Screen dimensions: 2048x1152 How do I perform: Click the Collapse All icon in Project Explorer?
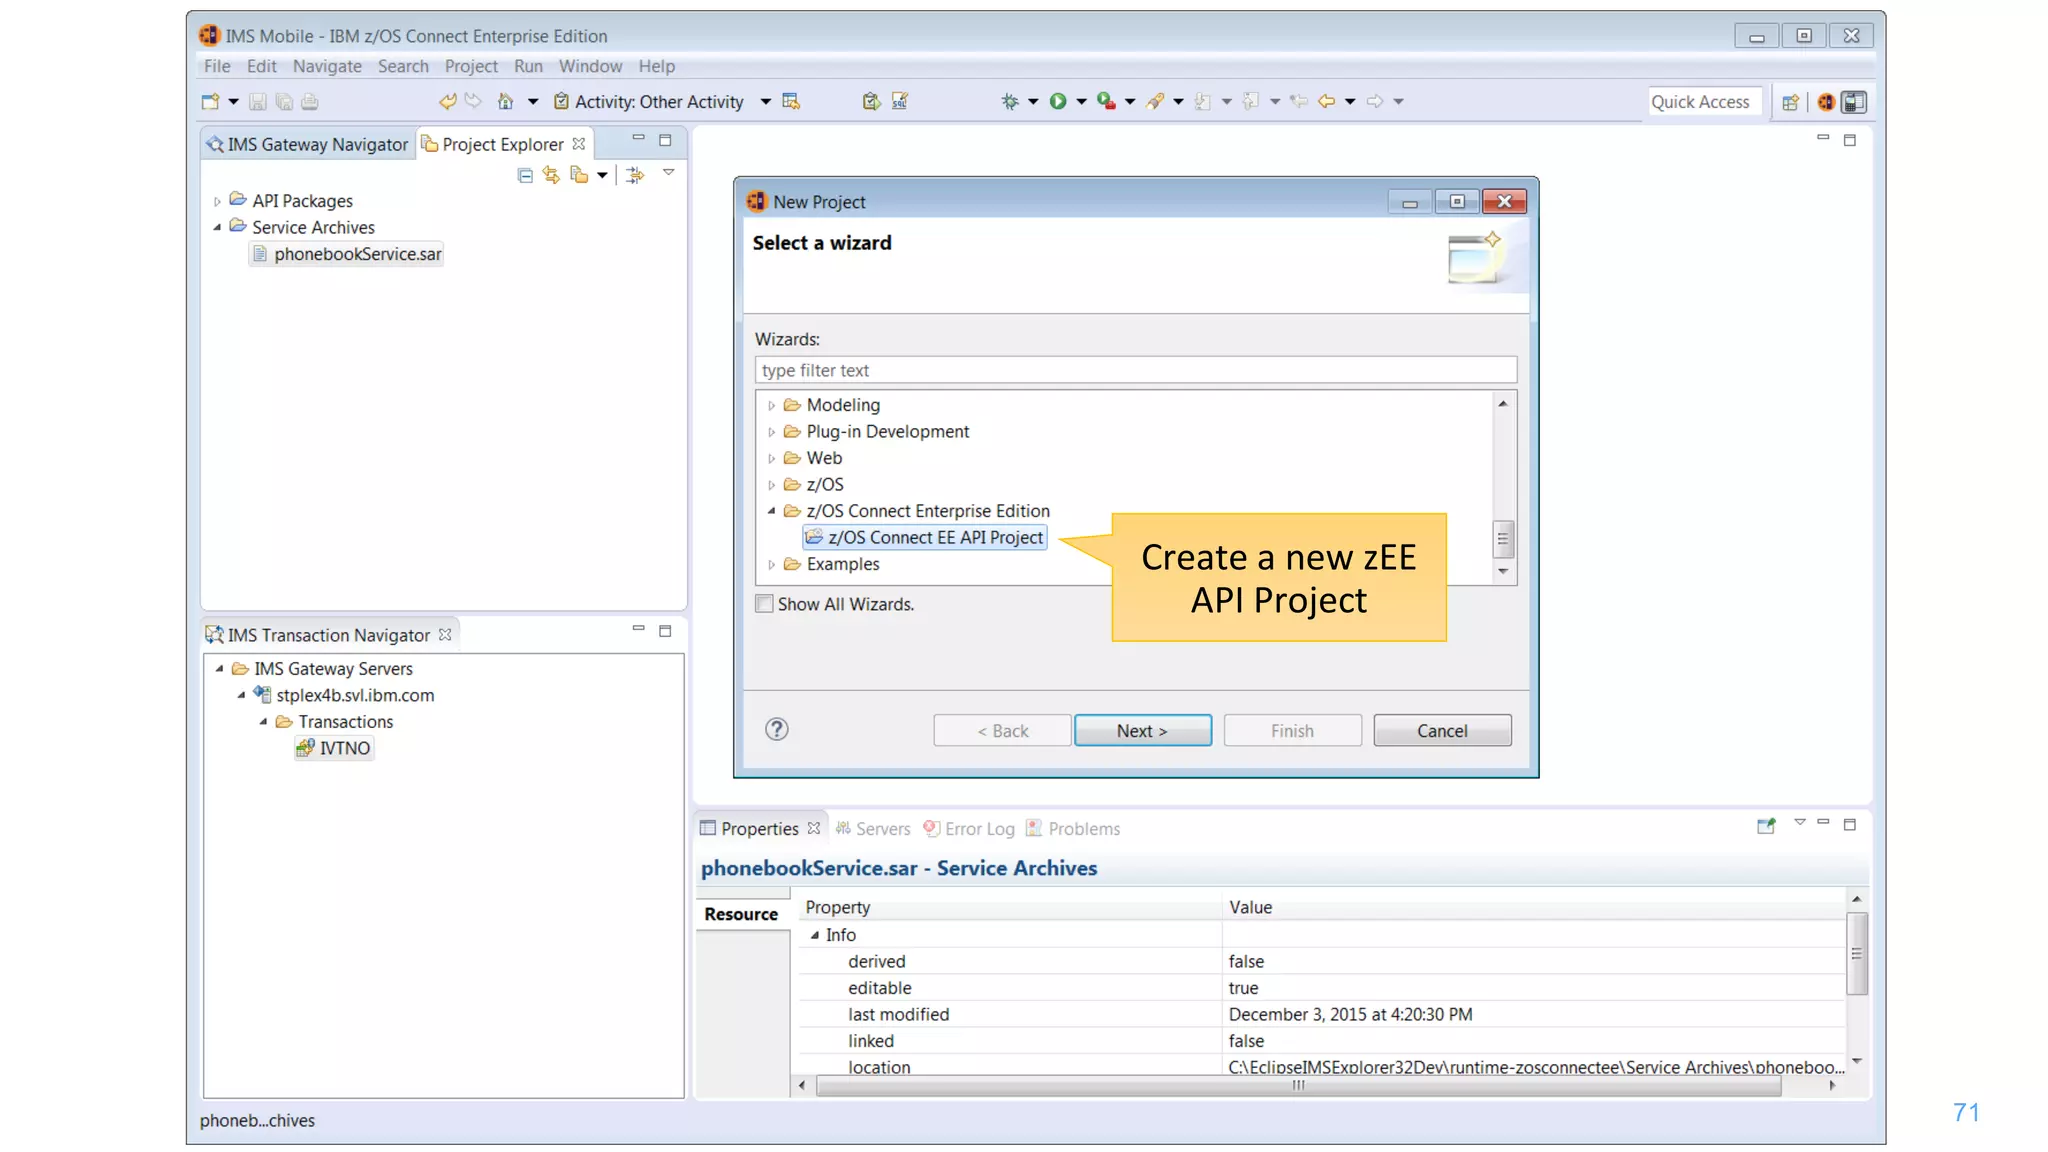point(525,175)
